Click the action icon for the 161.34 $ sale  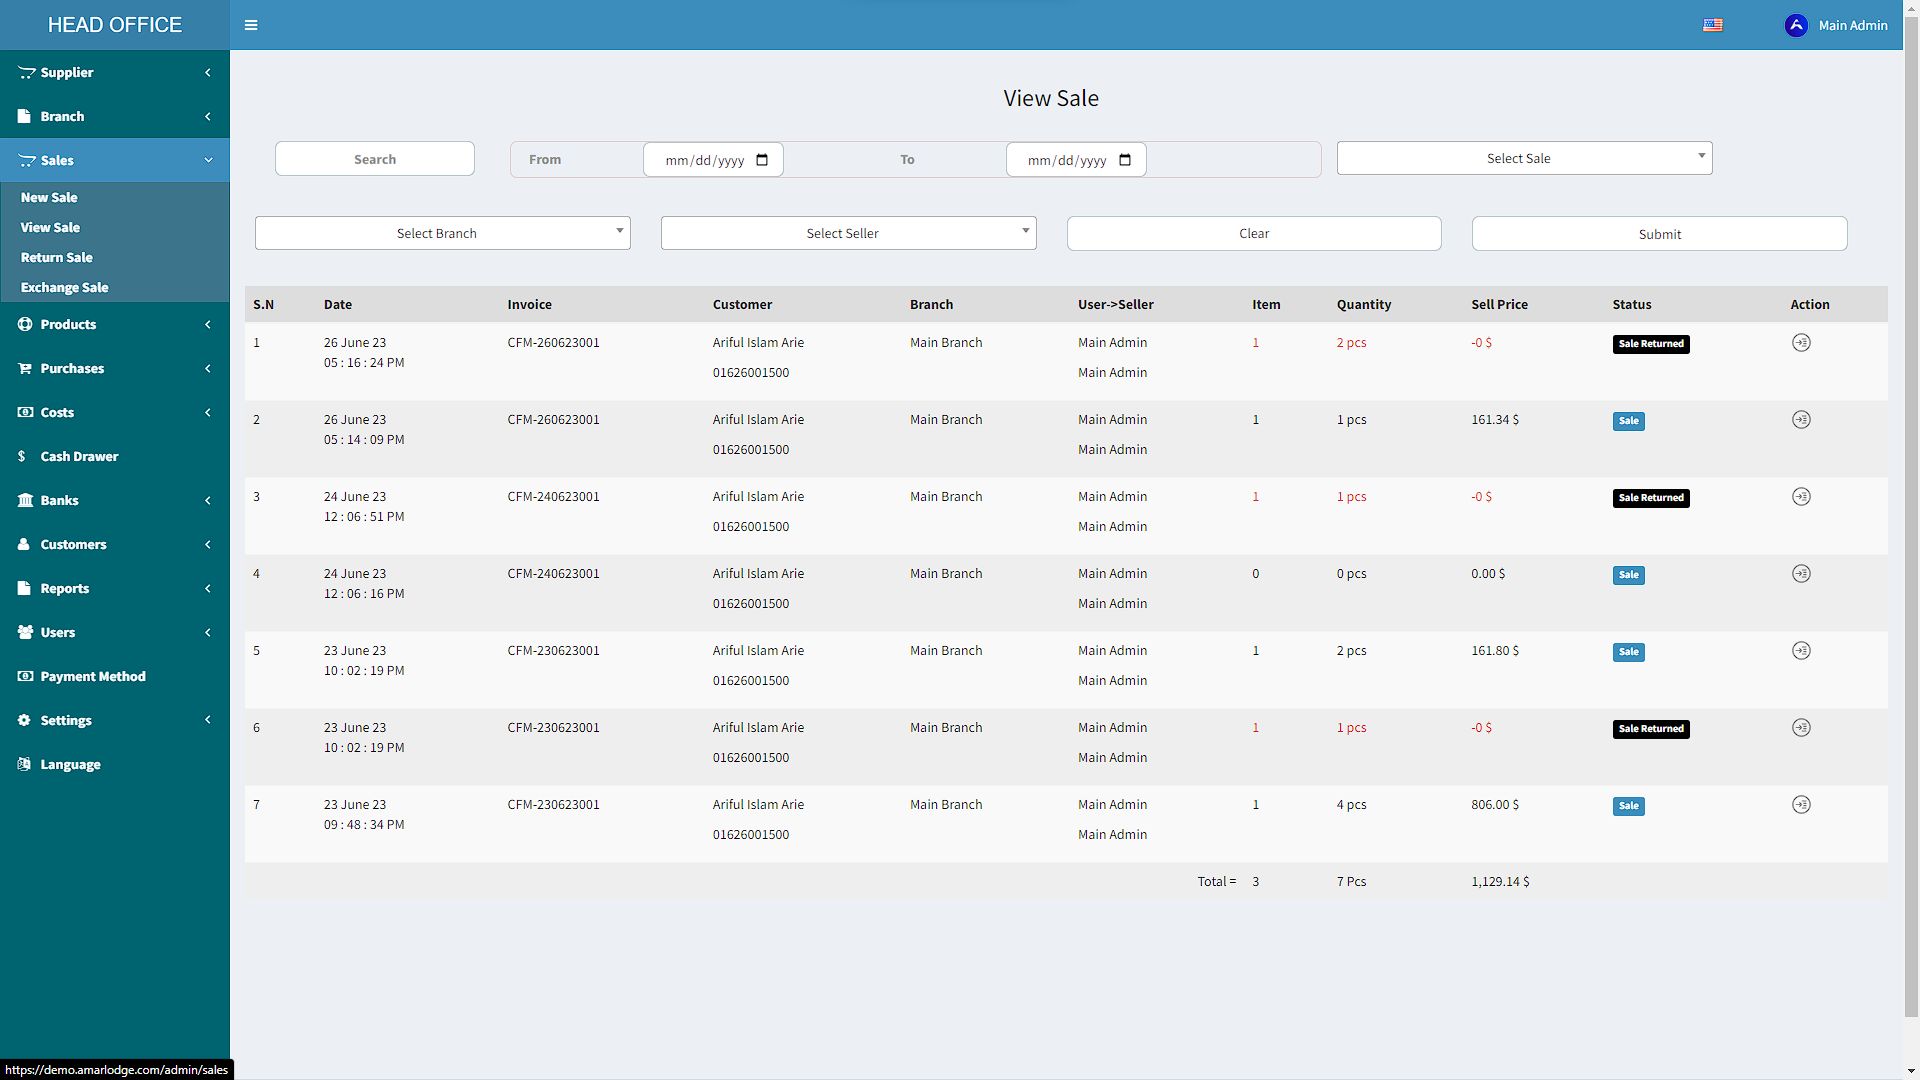(1800, 420)
